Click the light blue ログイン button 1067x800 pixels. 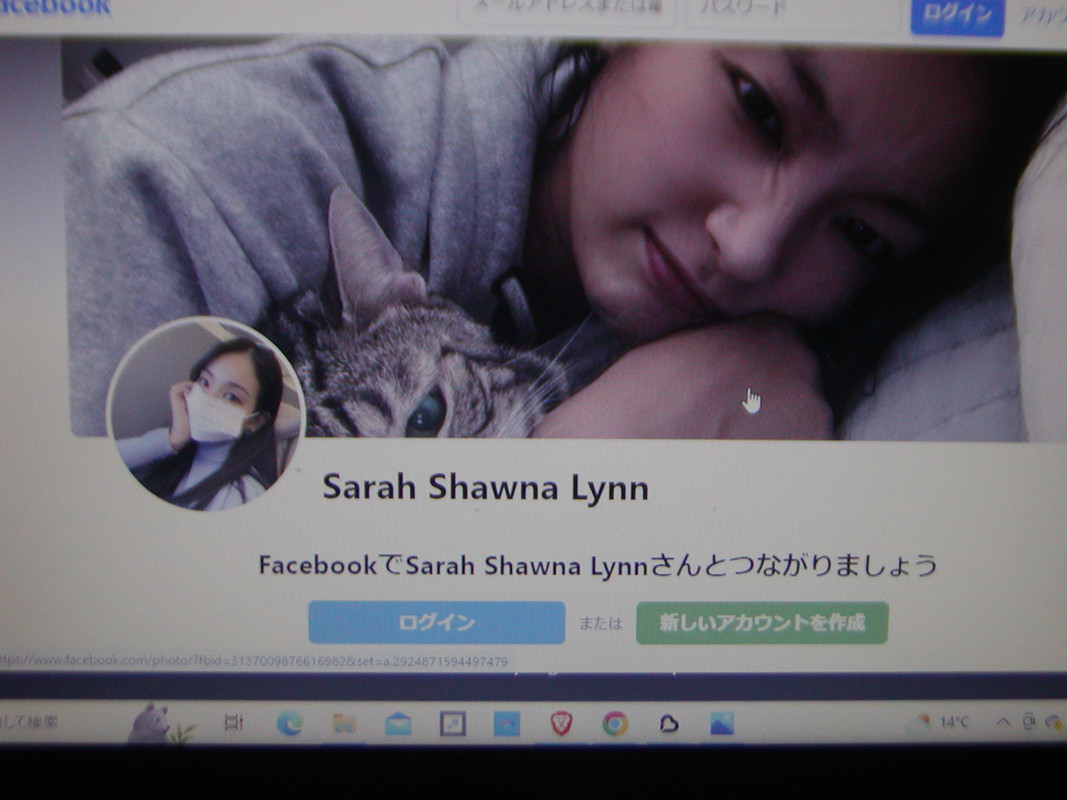pyautogui.click(x=437, y=622)
